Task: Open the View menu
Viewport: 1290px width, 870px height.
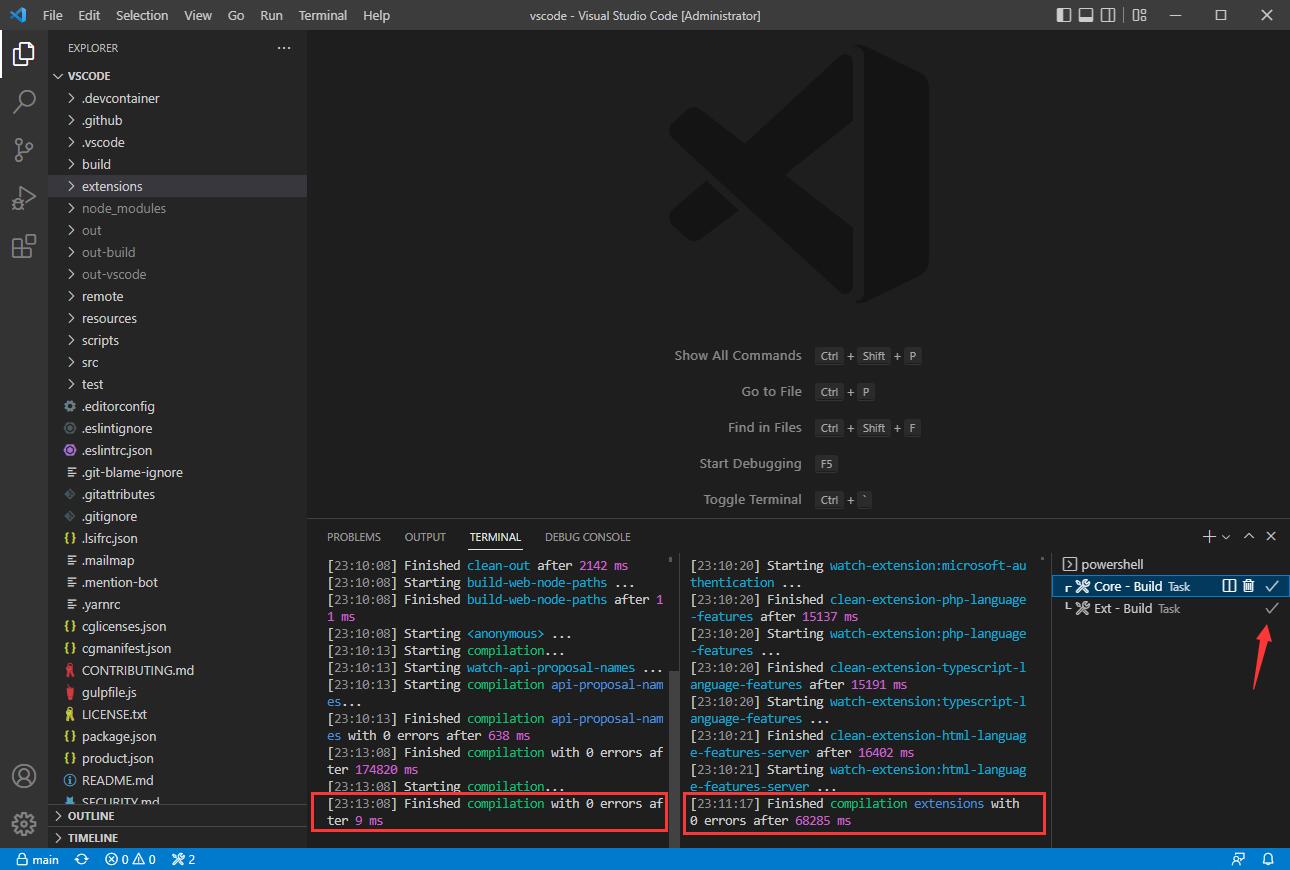Action: 198,15
